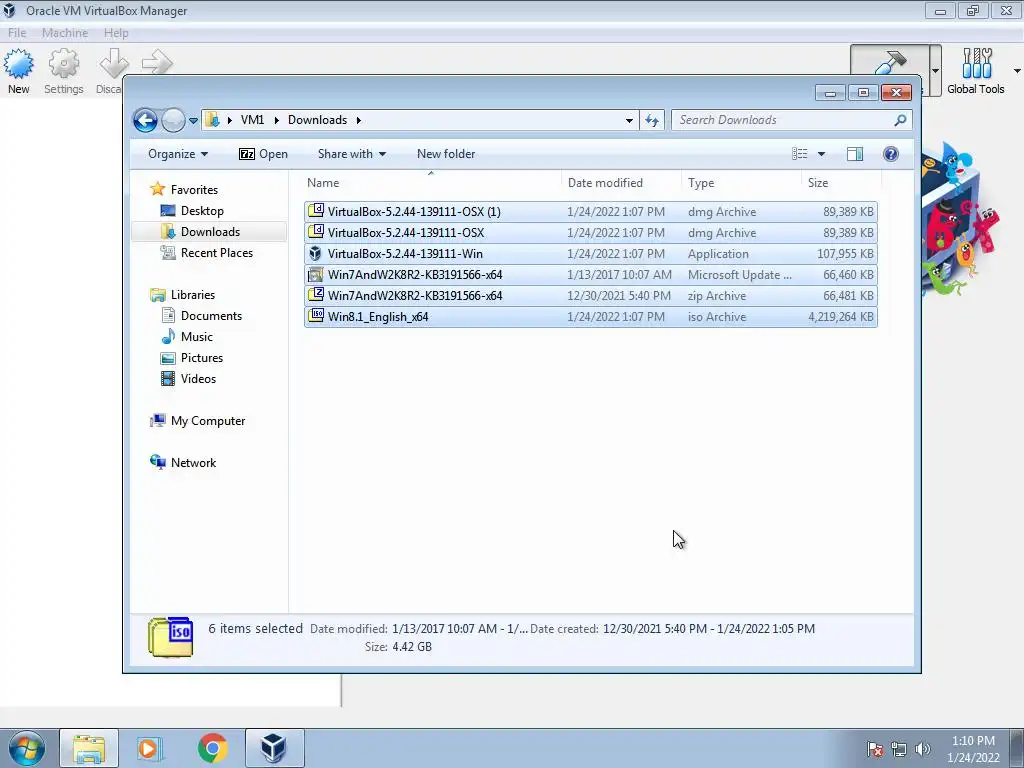Launch Google Chrome from taskbar
The width and height of the screenshot is (1024, 768).
[212, 748]
